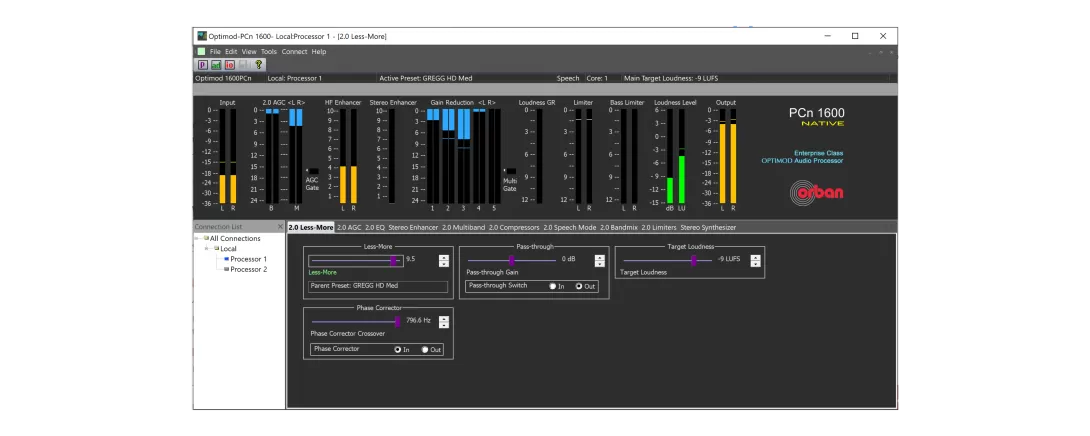Close the Connection List panel with X
Image resolution: width=1090 pixels, height=436 pixels.
pos(280,227)
